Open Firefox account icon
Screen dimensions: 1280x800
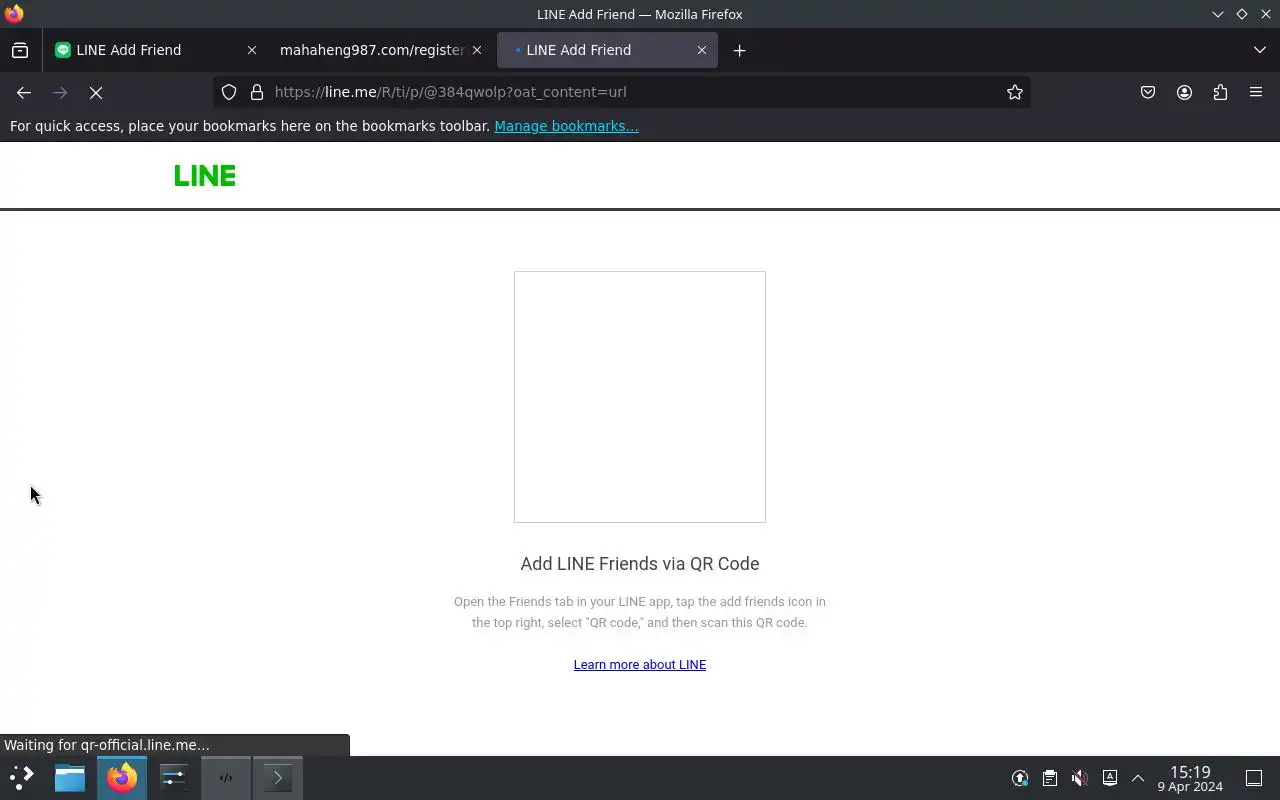1184,92
